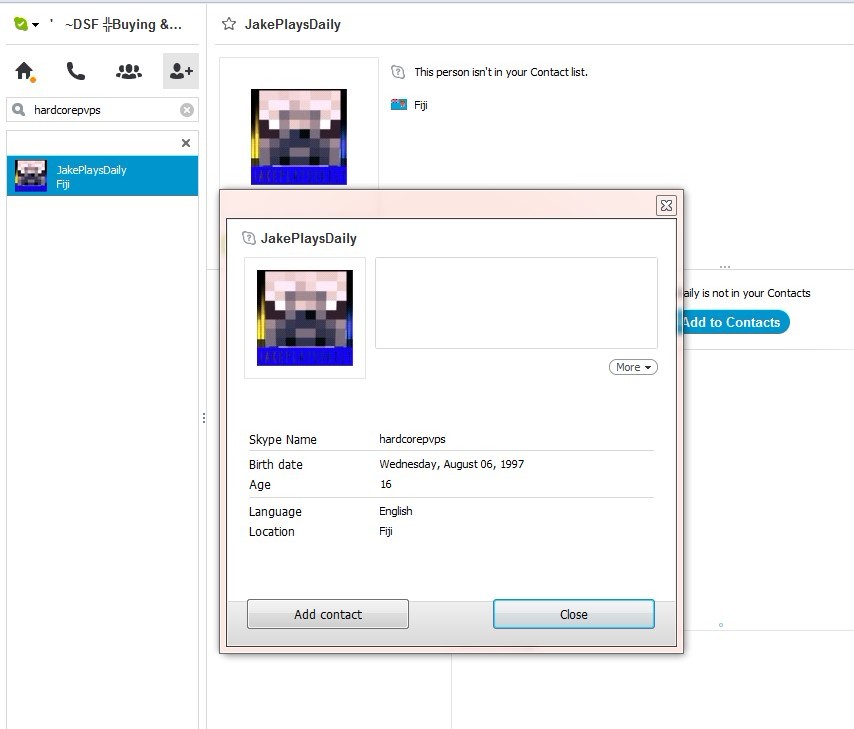Click the sidebar vertical splitter dots
854x729 pixels.
click(204, 418)
